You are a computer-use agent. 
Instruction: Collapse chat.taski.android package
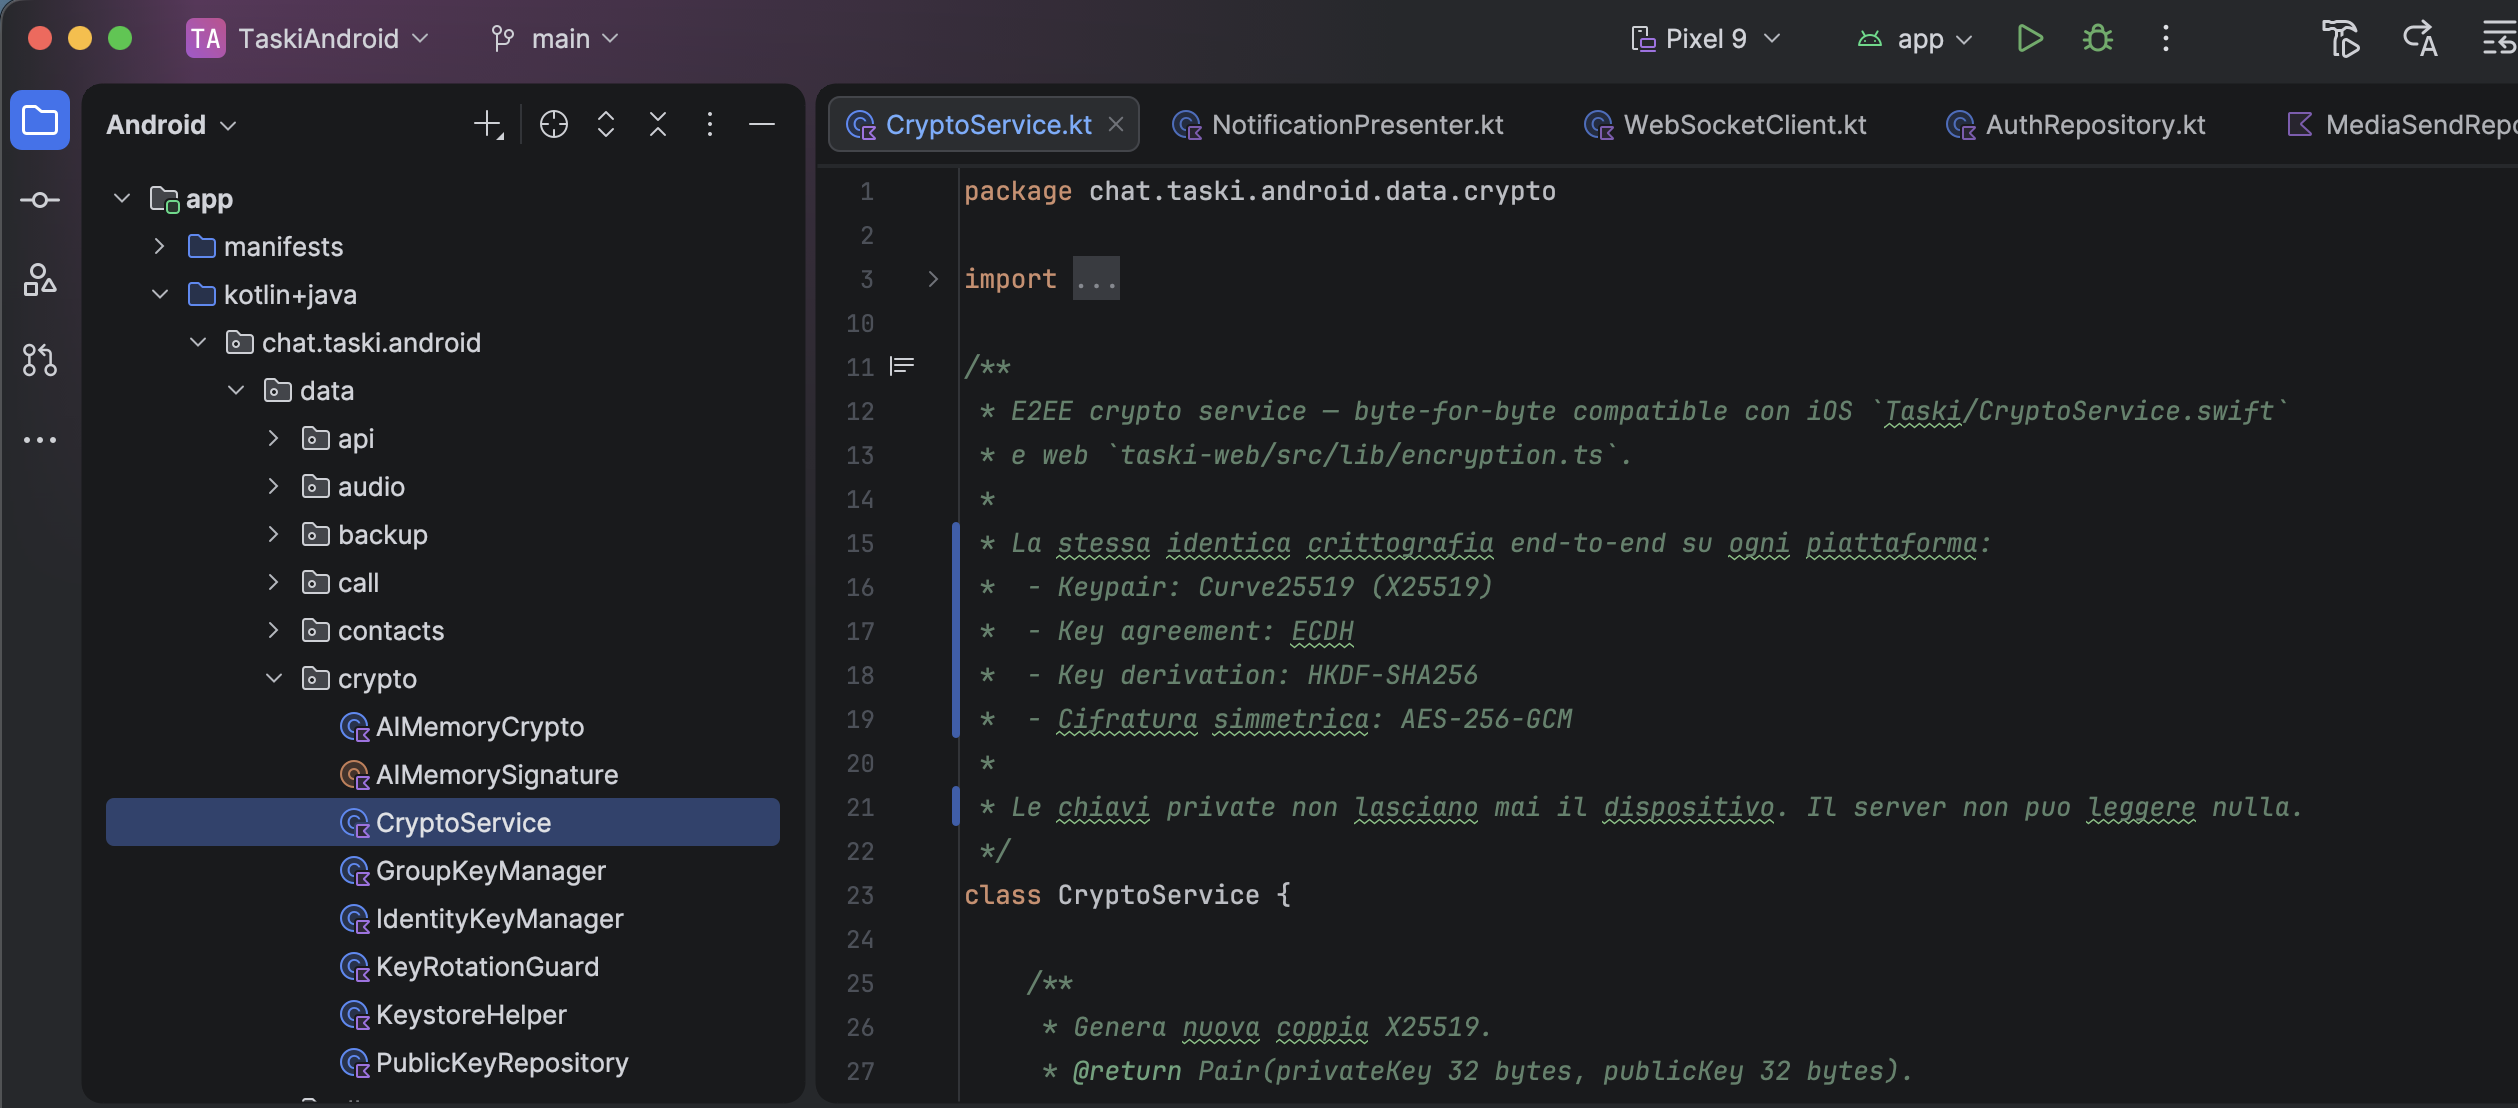[198, 342]
